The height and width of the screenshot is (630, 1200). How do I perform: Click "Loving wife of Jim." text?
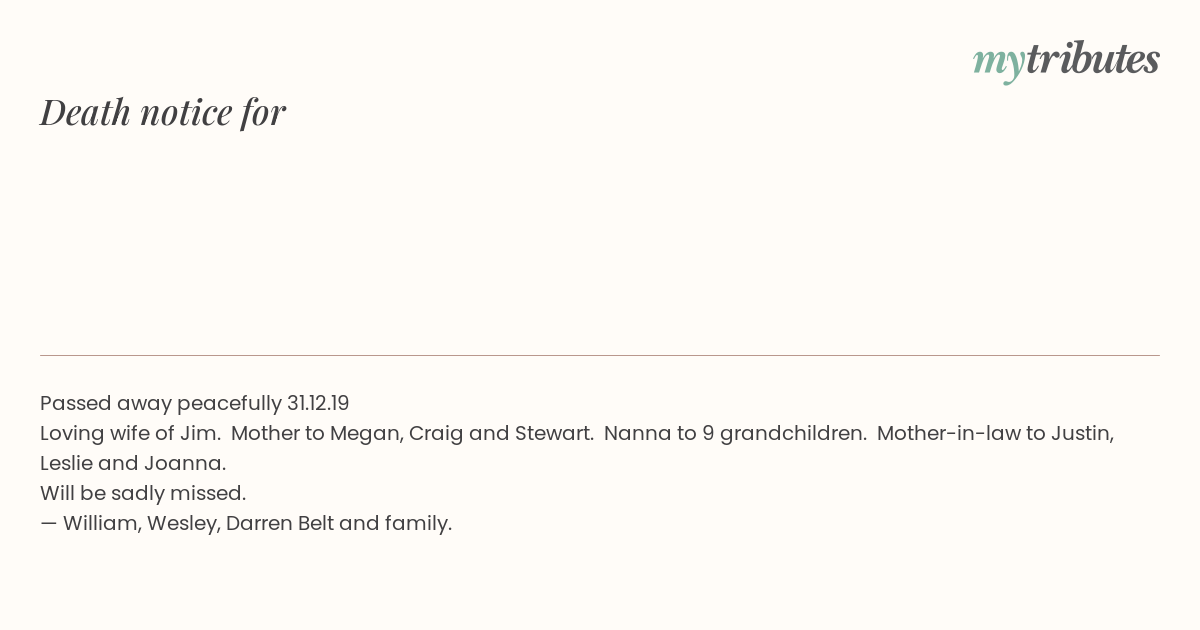131,434
